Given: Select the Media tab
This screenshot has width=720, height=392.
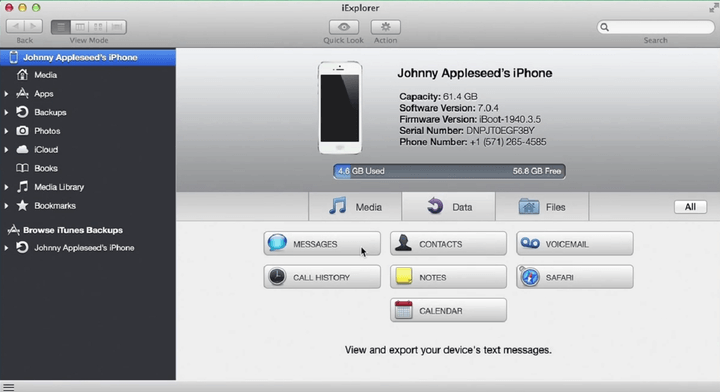Looking at the screenshot, I should [x=355, y=207].
